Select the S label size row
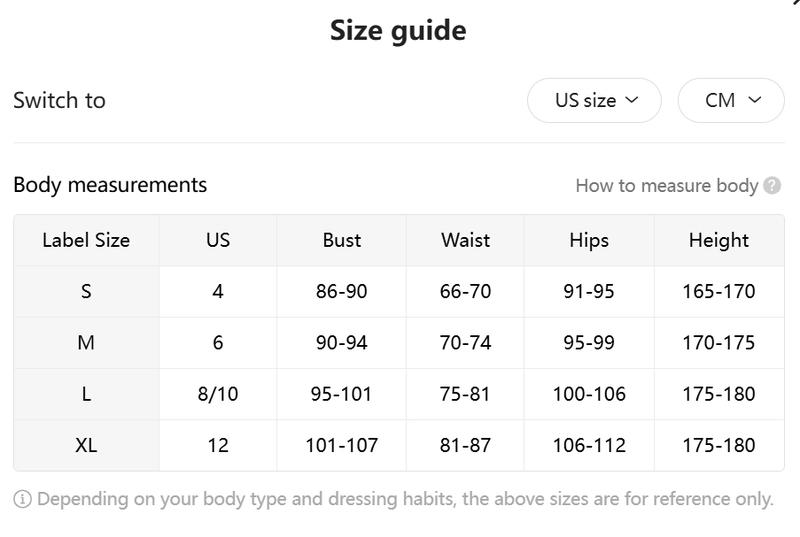Screen dimensions: 800x537 [x=86, y=291]
